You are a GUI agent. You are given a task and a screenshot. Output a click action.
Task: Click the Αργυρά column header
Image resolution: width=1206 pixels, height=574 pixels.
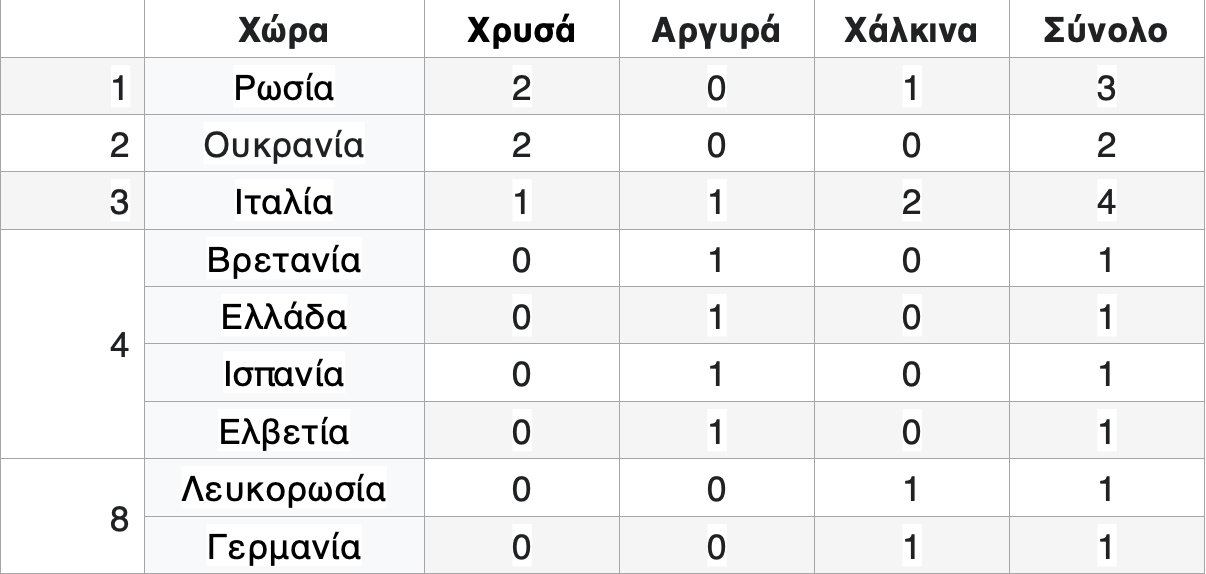(715, 31)
